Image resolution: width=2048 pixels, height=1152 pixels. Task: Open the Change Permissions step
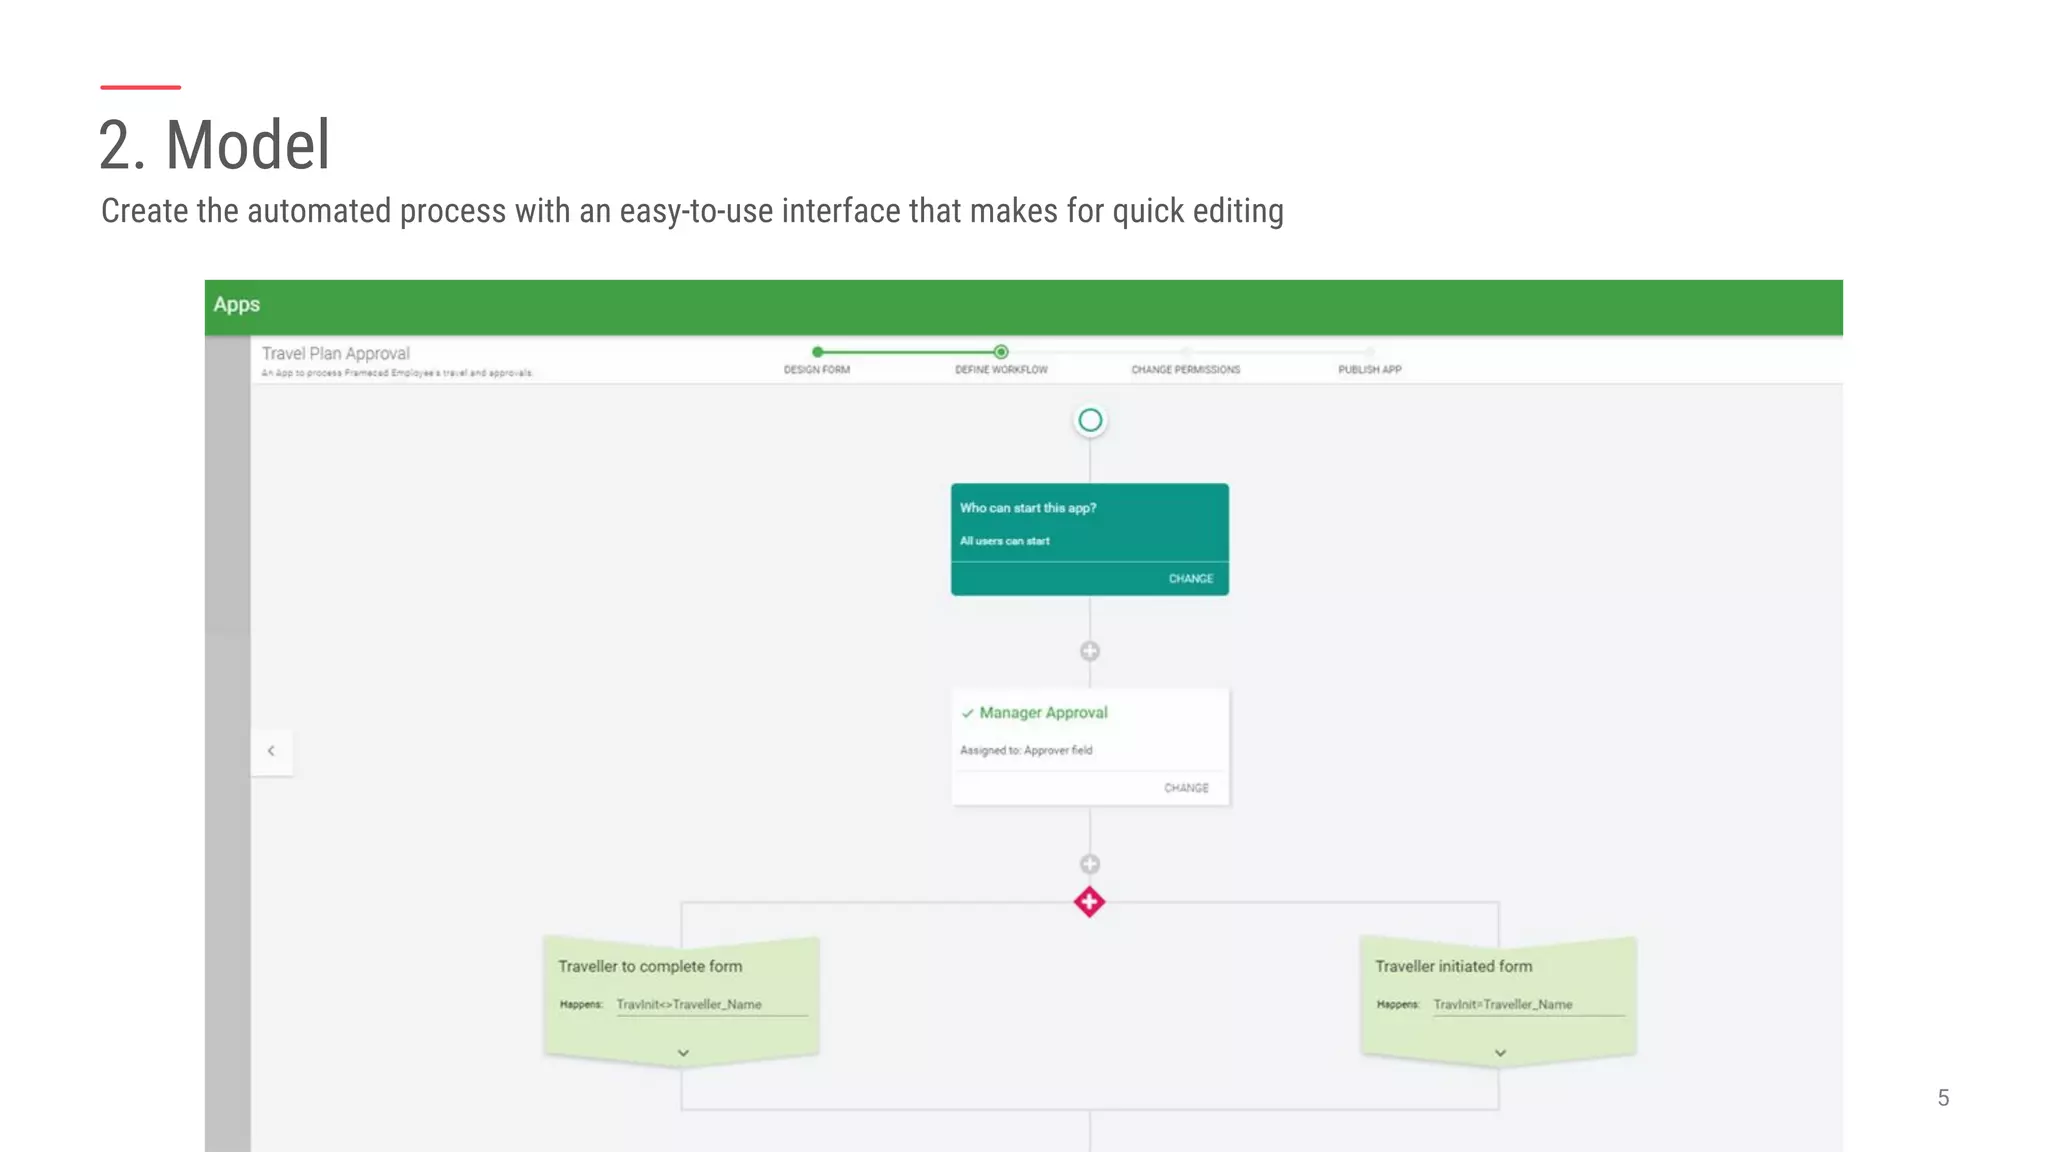pos(1186,369)
